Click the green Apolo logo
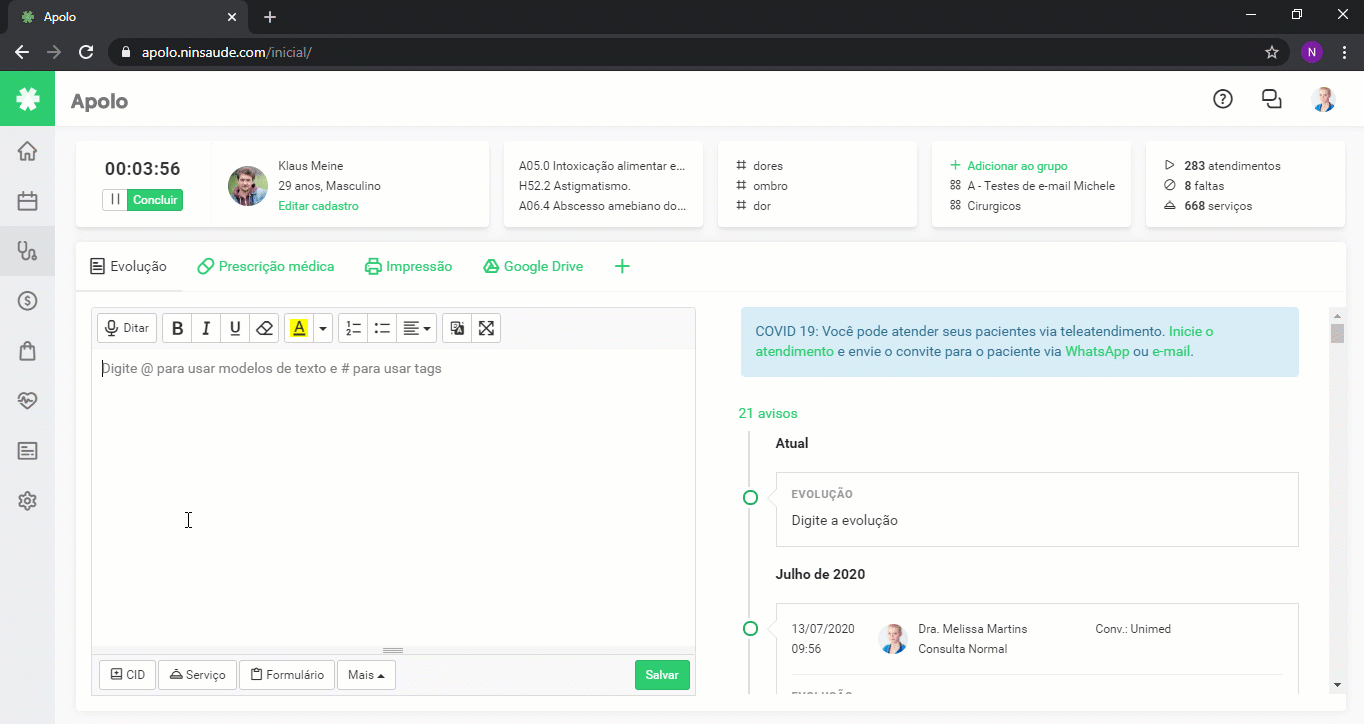This screenshot has height=724, width=1364. coord(27,99)
